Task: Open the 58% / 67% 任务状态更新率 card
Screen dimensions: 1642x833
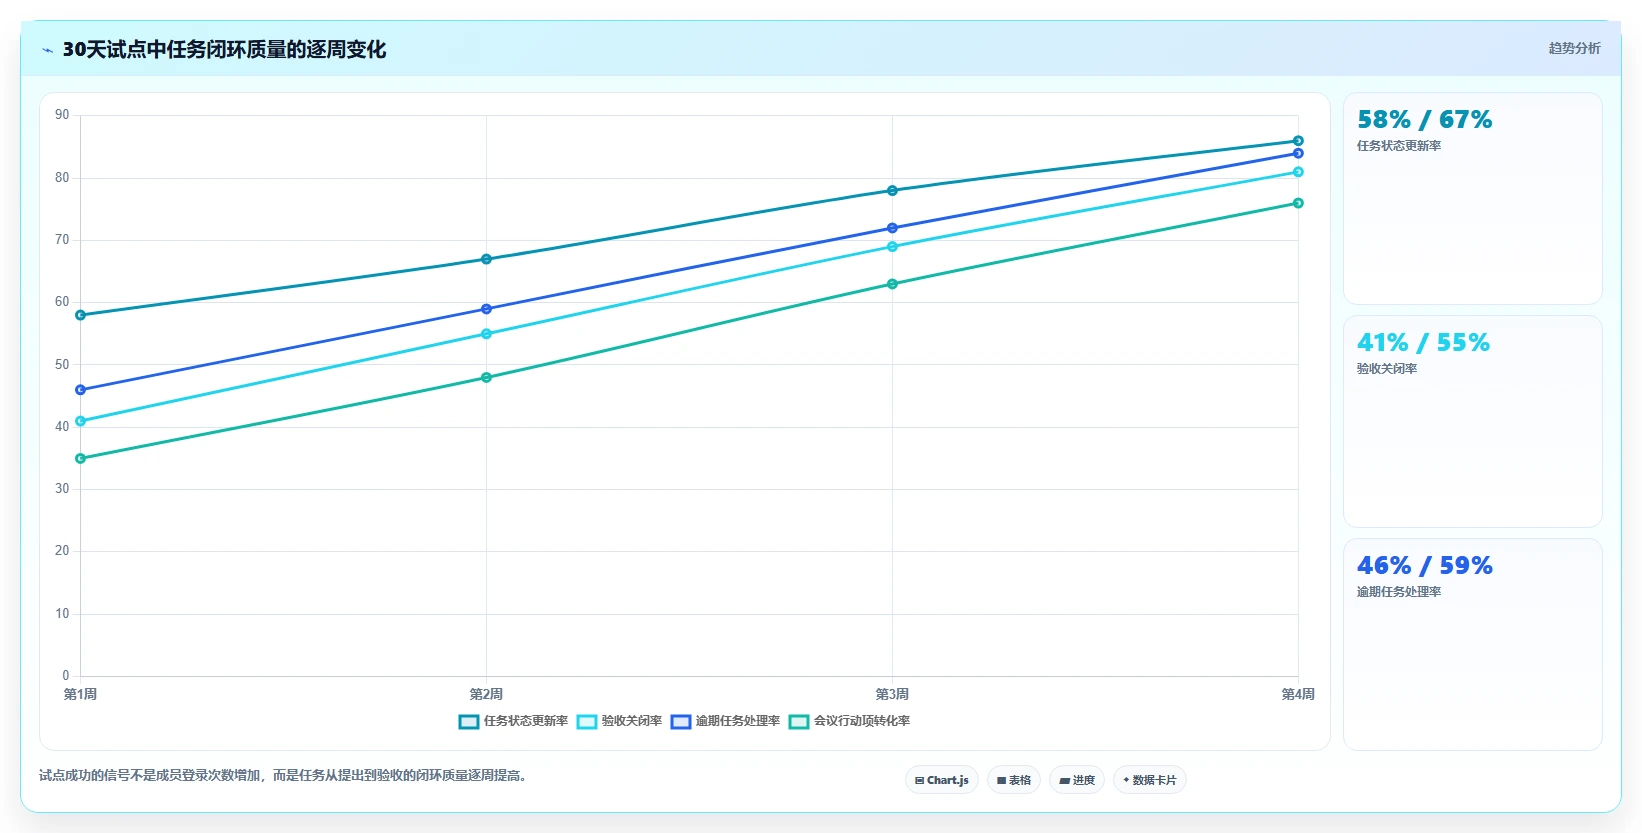Action: (1472, 199)
